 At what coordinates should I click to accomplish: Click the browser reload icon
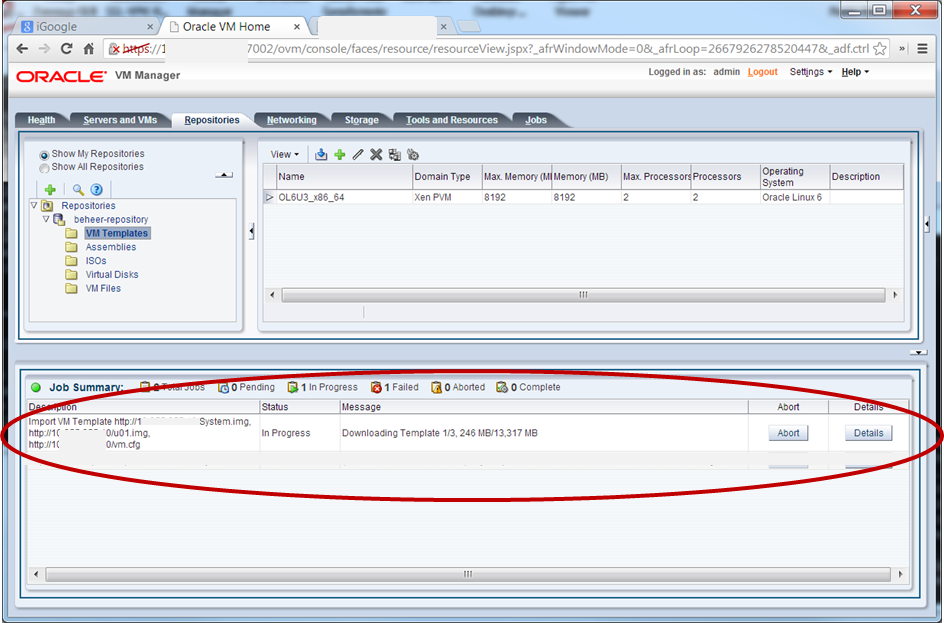coord(66,49)
